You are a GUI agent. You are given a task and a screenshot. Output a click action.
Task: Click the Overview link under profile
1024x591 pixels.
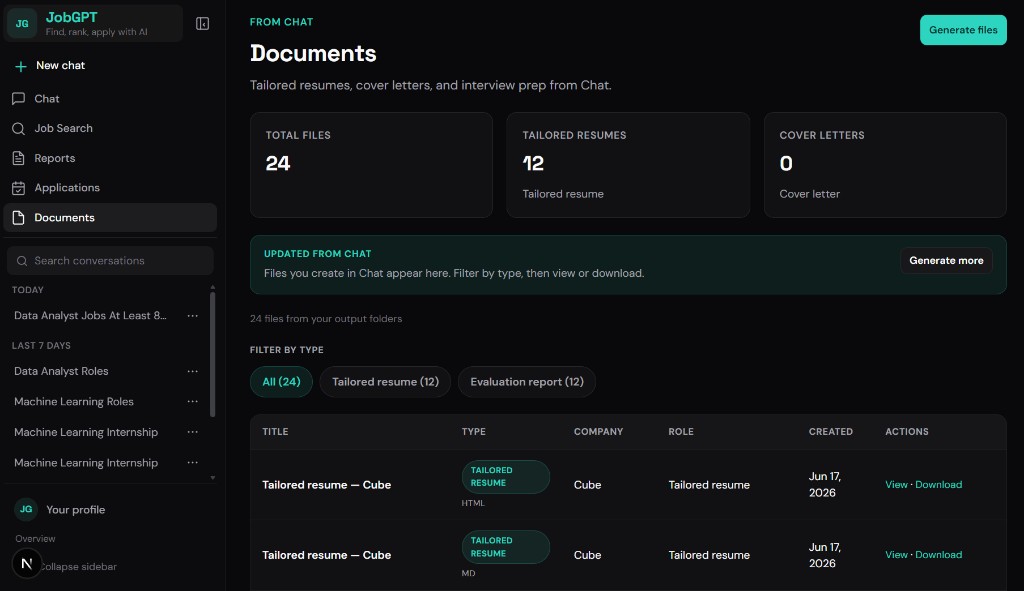[35, 539]
